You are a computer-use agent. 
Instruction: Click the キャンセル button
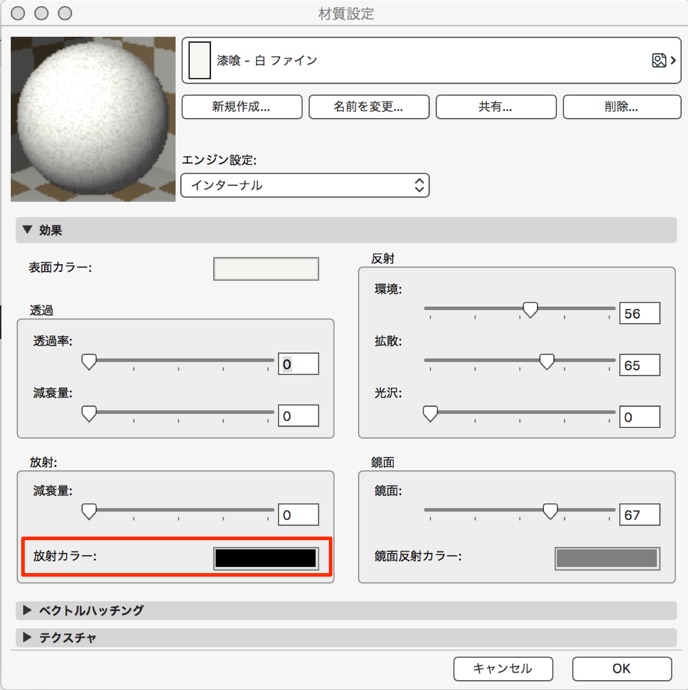tap(503, 669)
